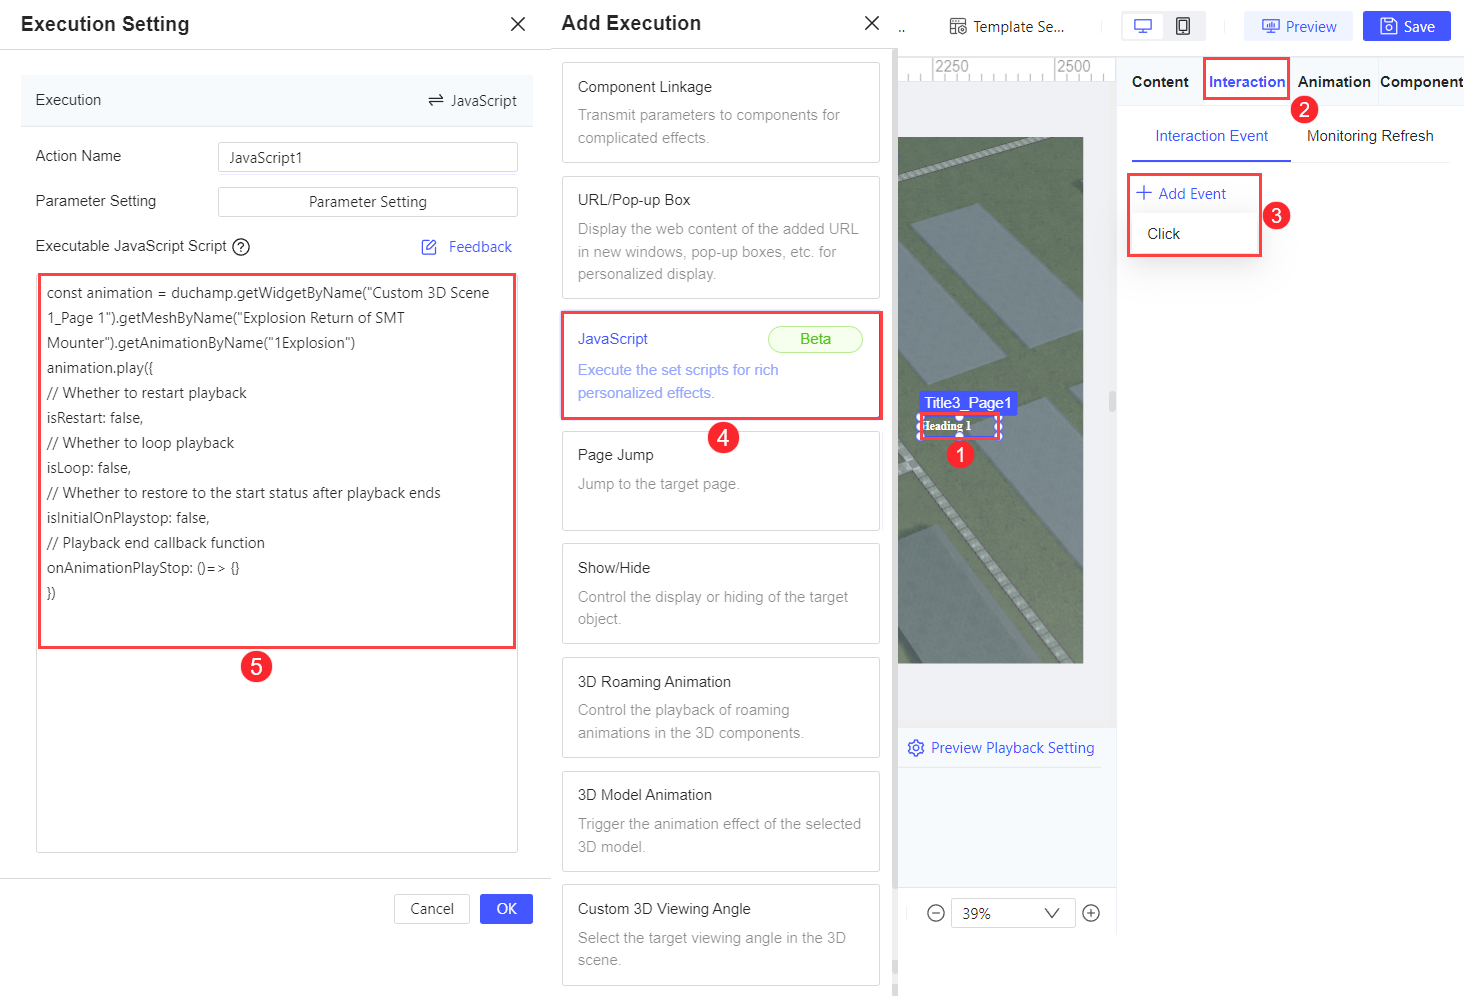Select the 3D Roaming Animation card
The width and height of the screenshot is (1464, 996).
pyautogui.click(x=721, y=707)
